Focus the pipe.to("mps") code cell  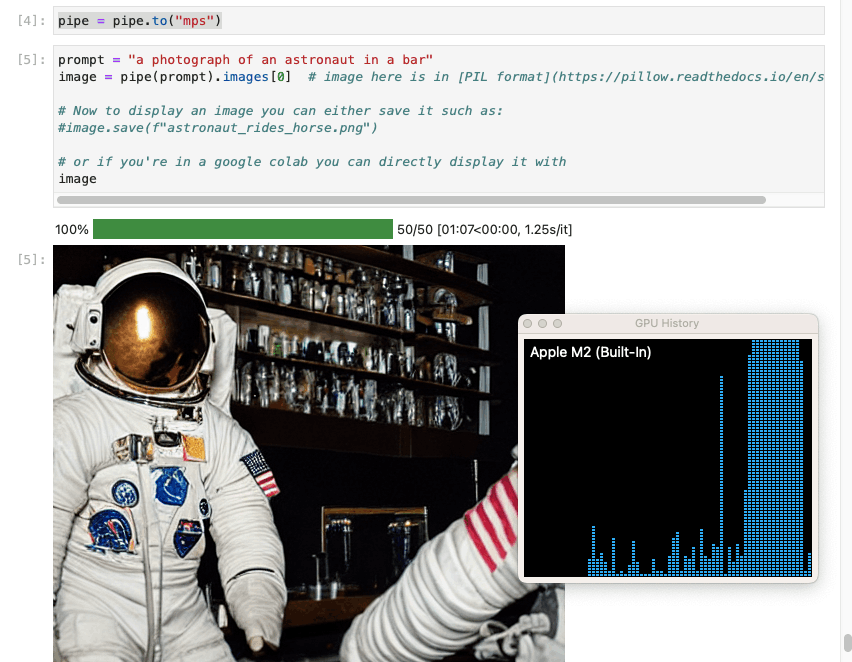pyautogui.click(x=440, y=21)
